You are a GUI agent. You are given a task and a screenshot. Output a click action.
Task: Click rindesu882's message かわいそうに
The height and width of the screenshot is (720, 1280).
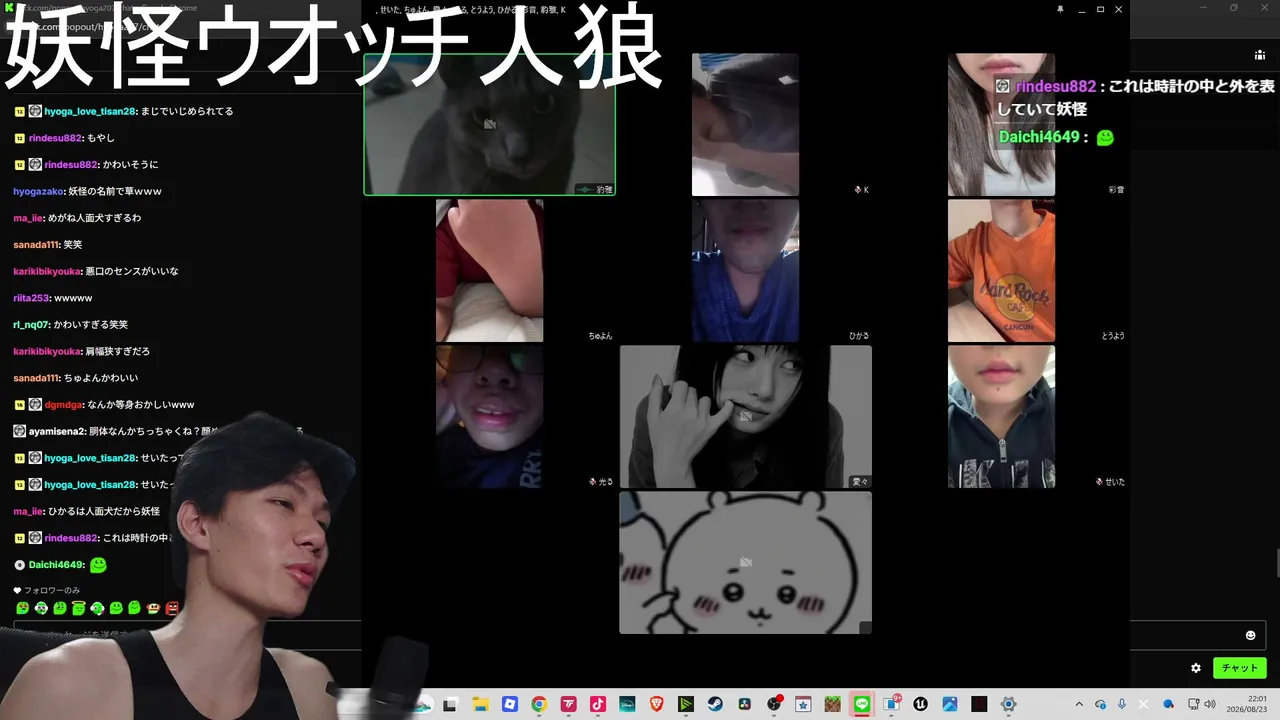[x=130, y=165]
